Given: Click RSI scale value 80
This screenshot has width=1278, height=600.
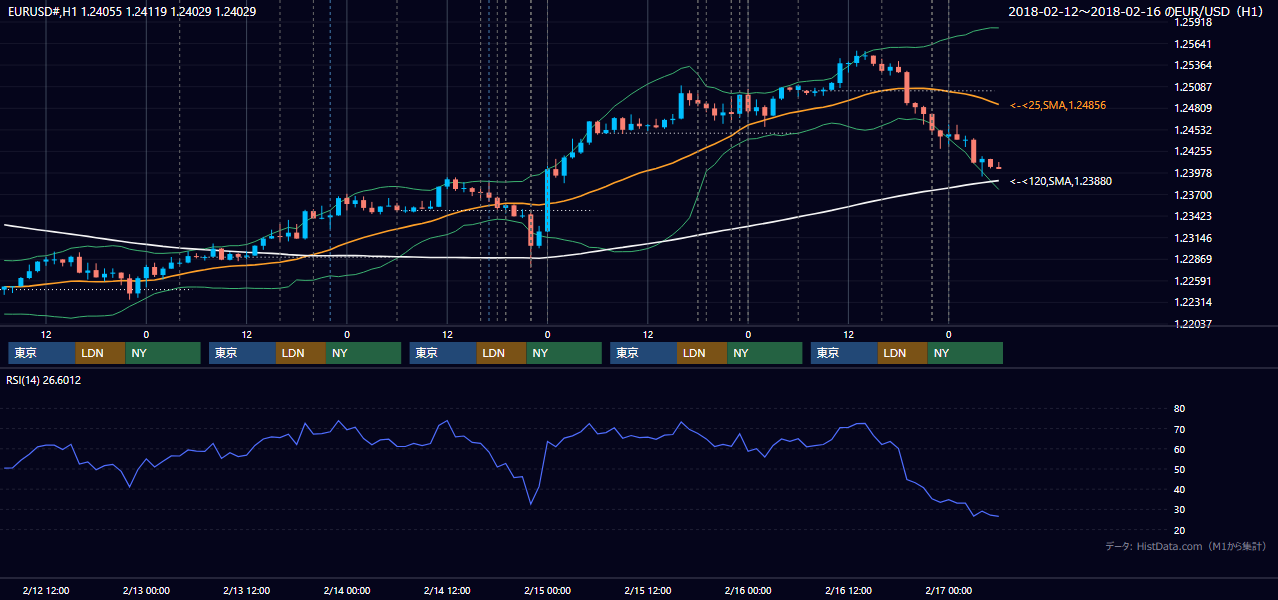Looking at the screenshot, I should tap(1179, 409).
